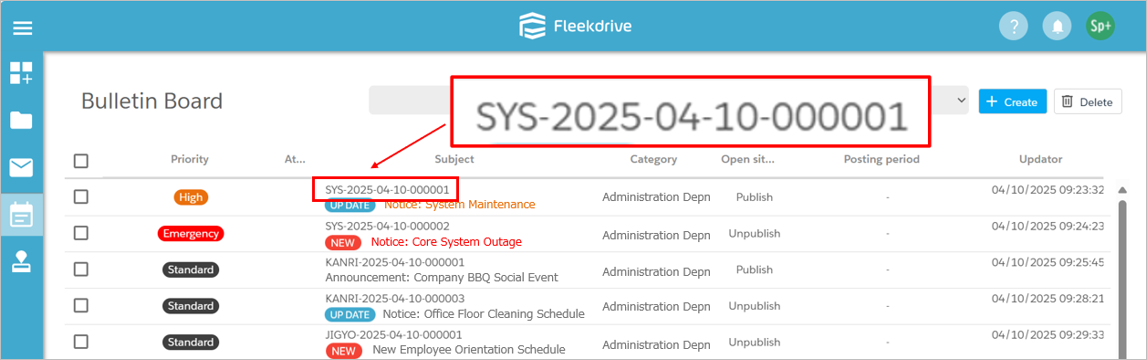
Task: Check the New Employee Orientation row checkbox
Action: point(81,342)
